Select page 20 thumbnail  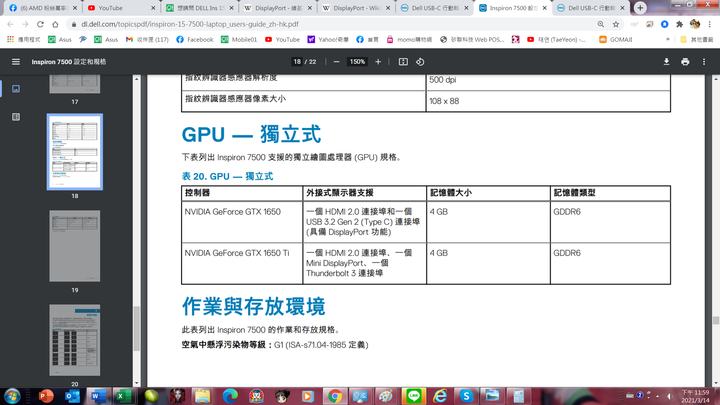[x=75, y=340]
